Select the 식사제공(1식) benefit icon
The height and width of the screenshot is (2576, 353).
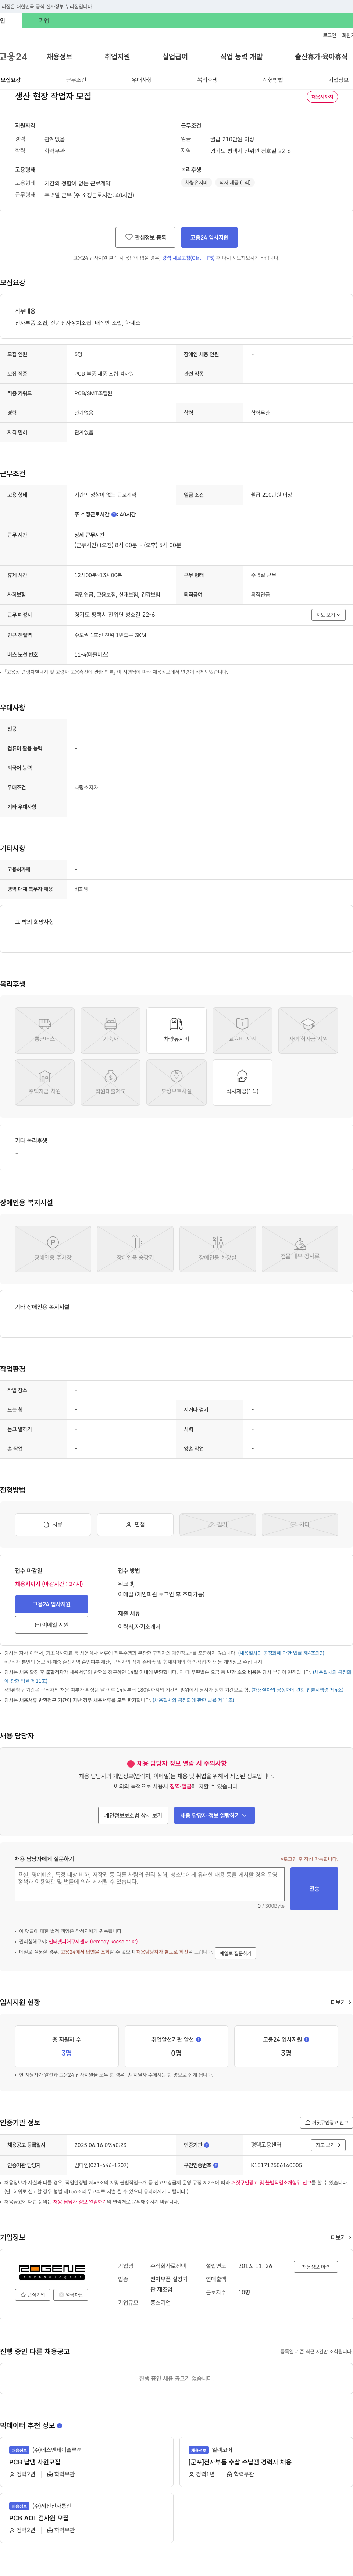[242, 1082]
